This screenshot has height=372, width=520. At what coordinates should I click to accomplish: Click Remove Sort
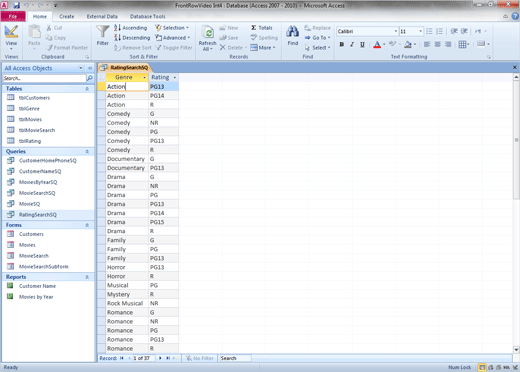[133, 48]
